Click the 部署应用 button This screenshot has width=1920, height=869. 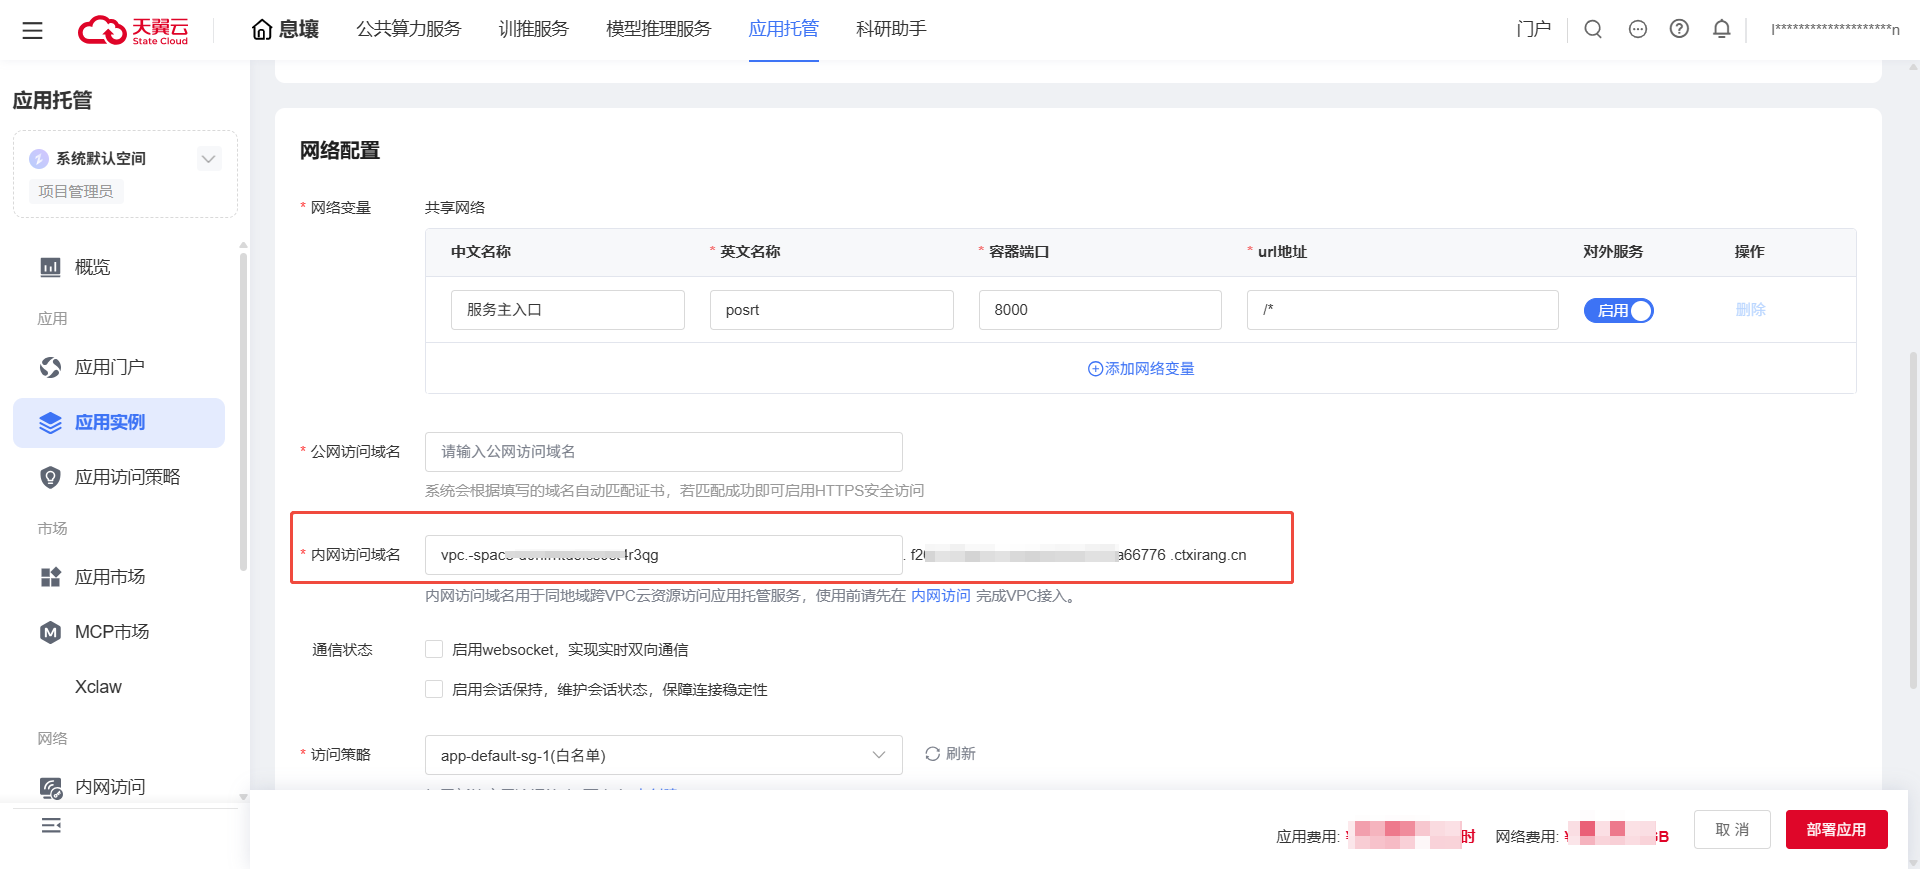1836,829
